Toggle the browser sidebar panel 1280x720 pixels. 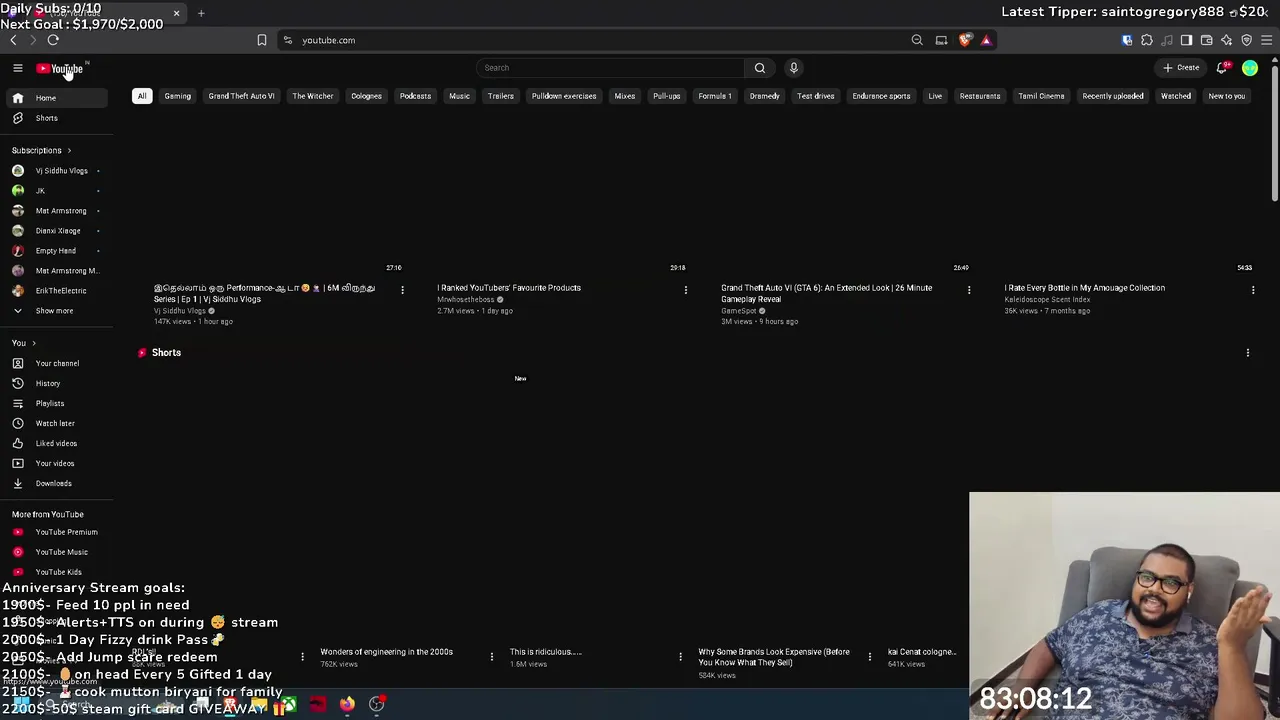click(x=1186, y=40)
